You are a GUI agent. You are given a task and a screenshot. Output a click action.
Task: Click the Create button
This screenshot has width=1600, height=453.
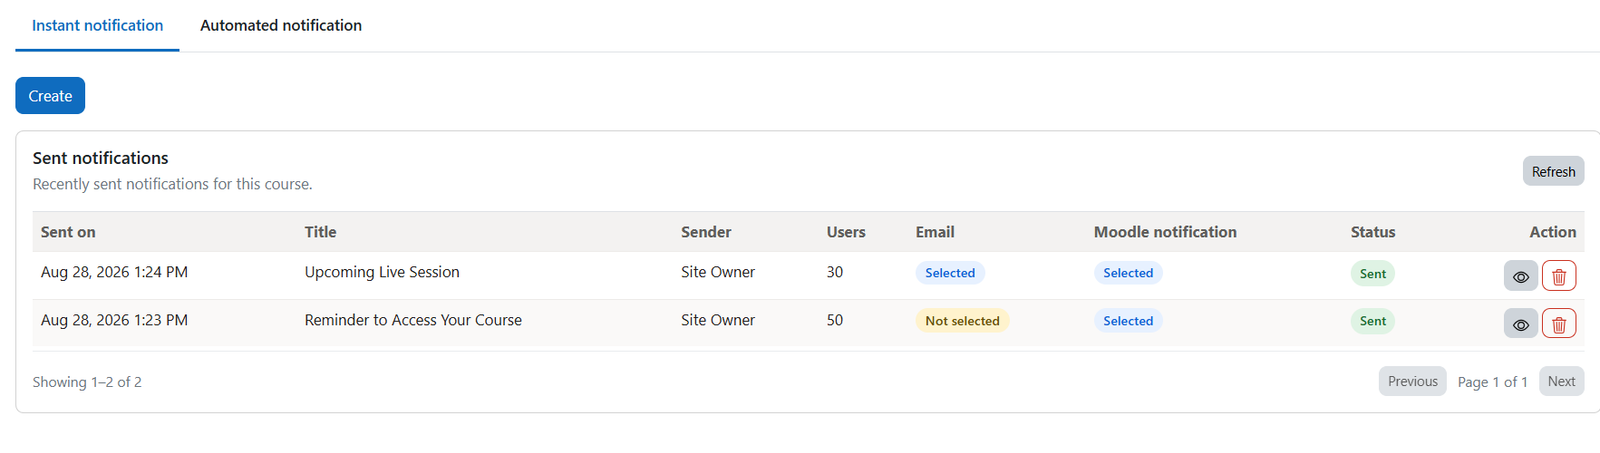(50, 96)
